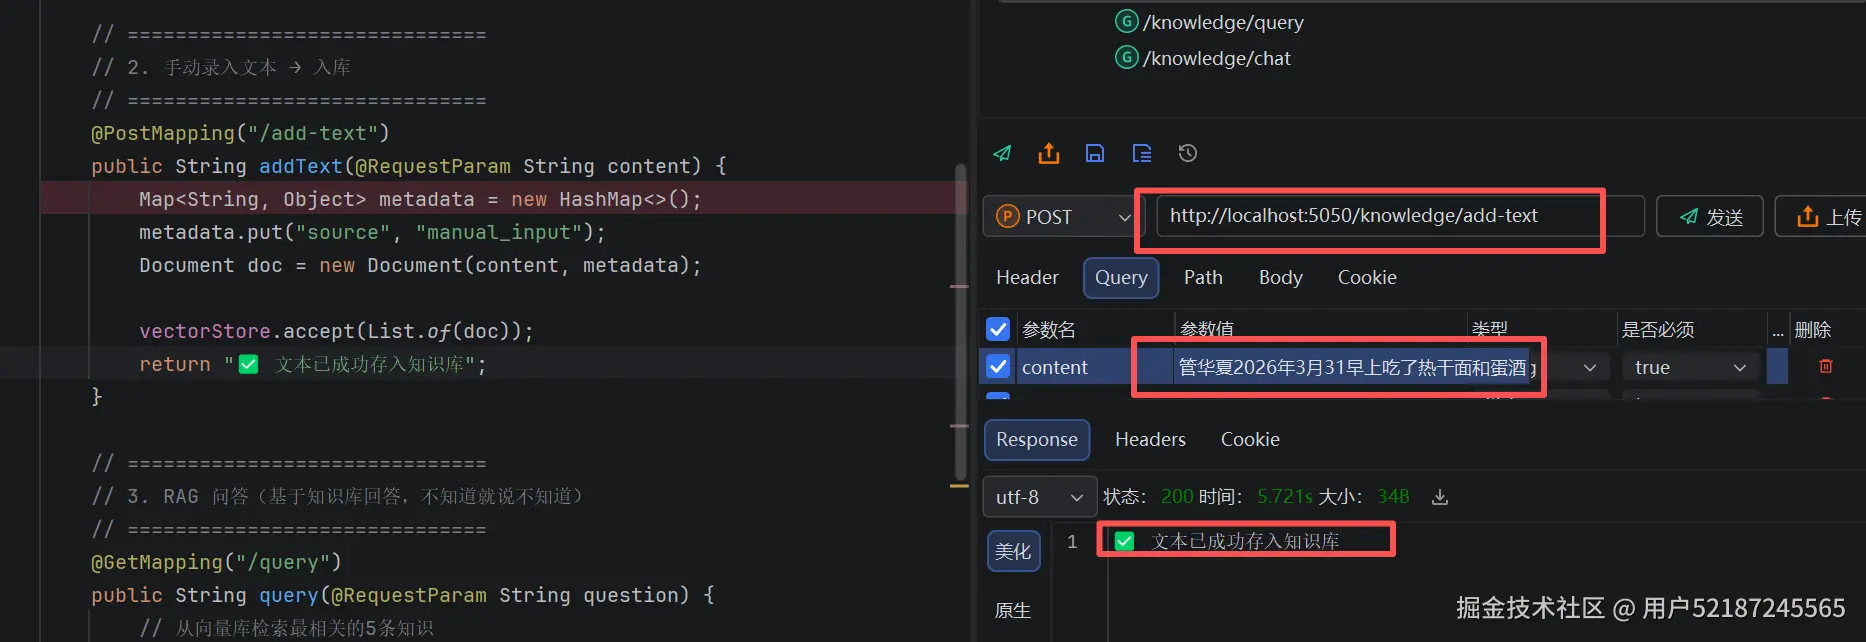Click the orange export upload icon in toolbar
The image size is (1866, 642).
1048,153
